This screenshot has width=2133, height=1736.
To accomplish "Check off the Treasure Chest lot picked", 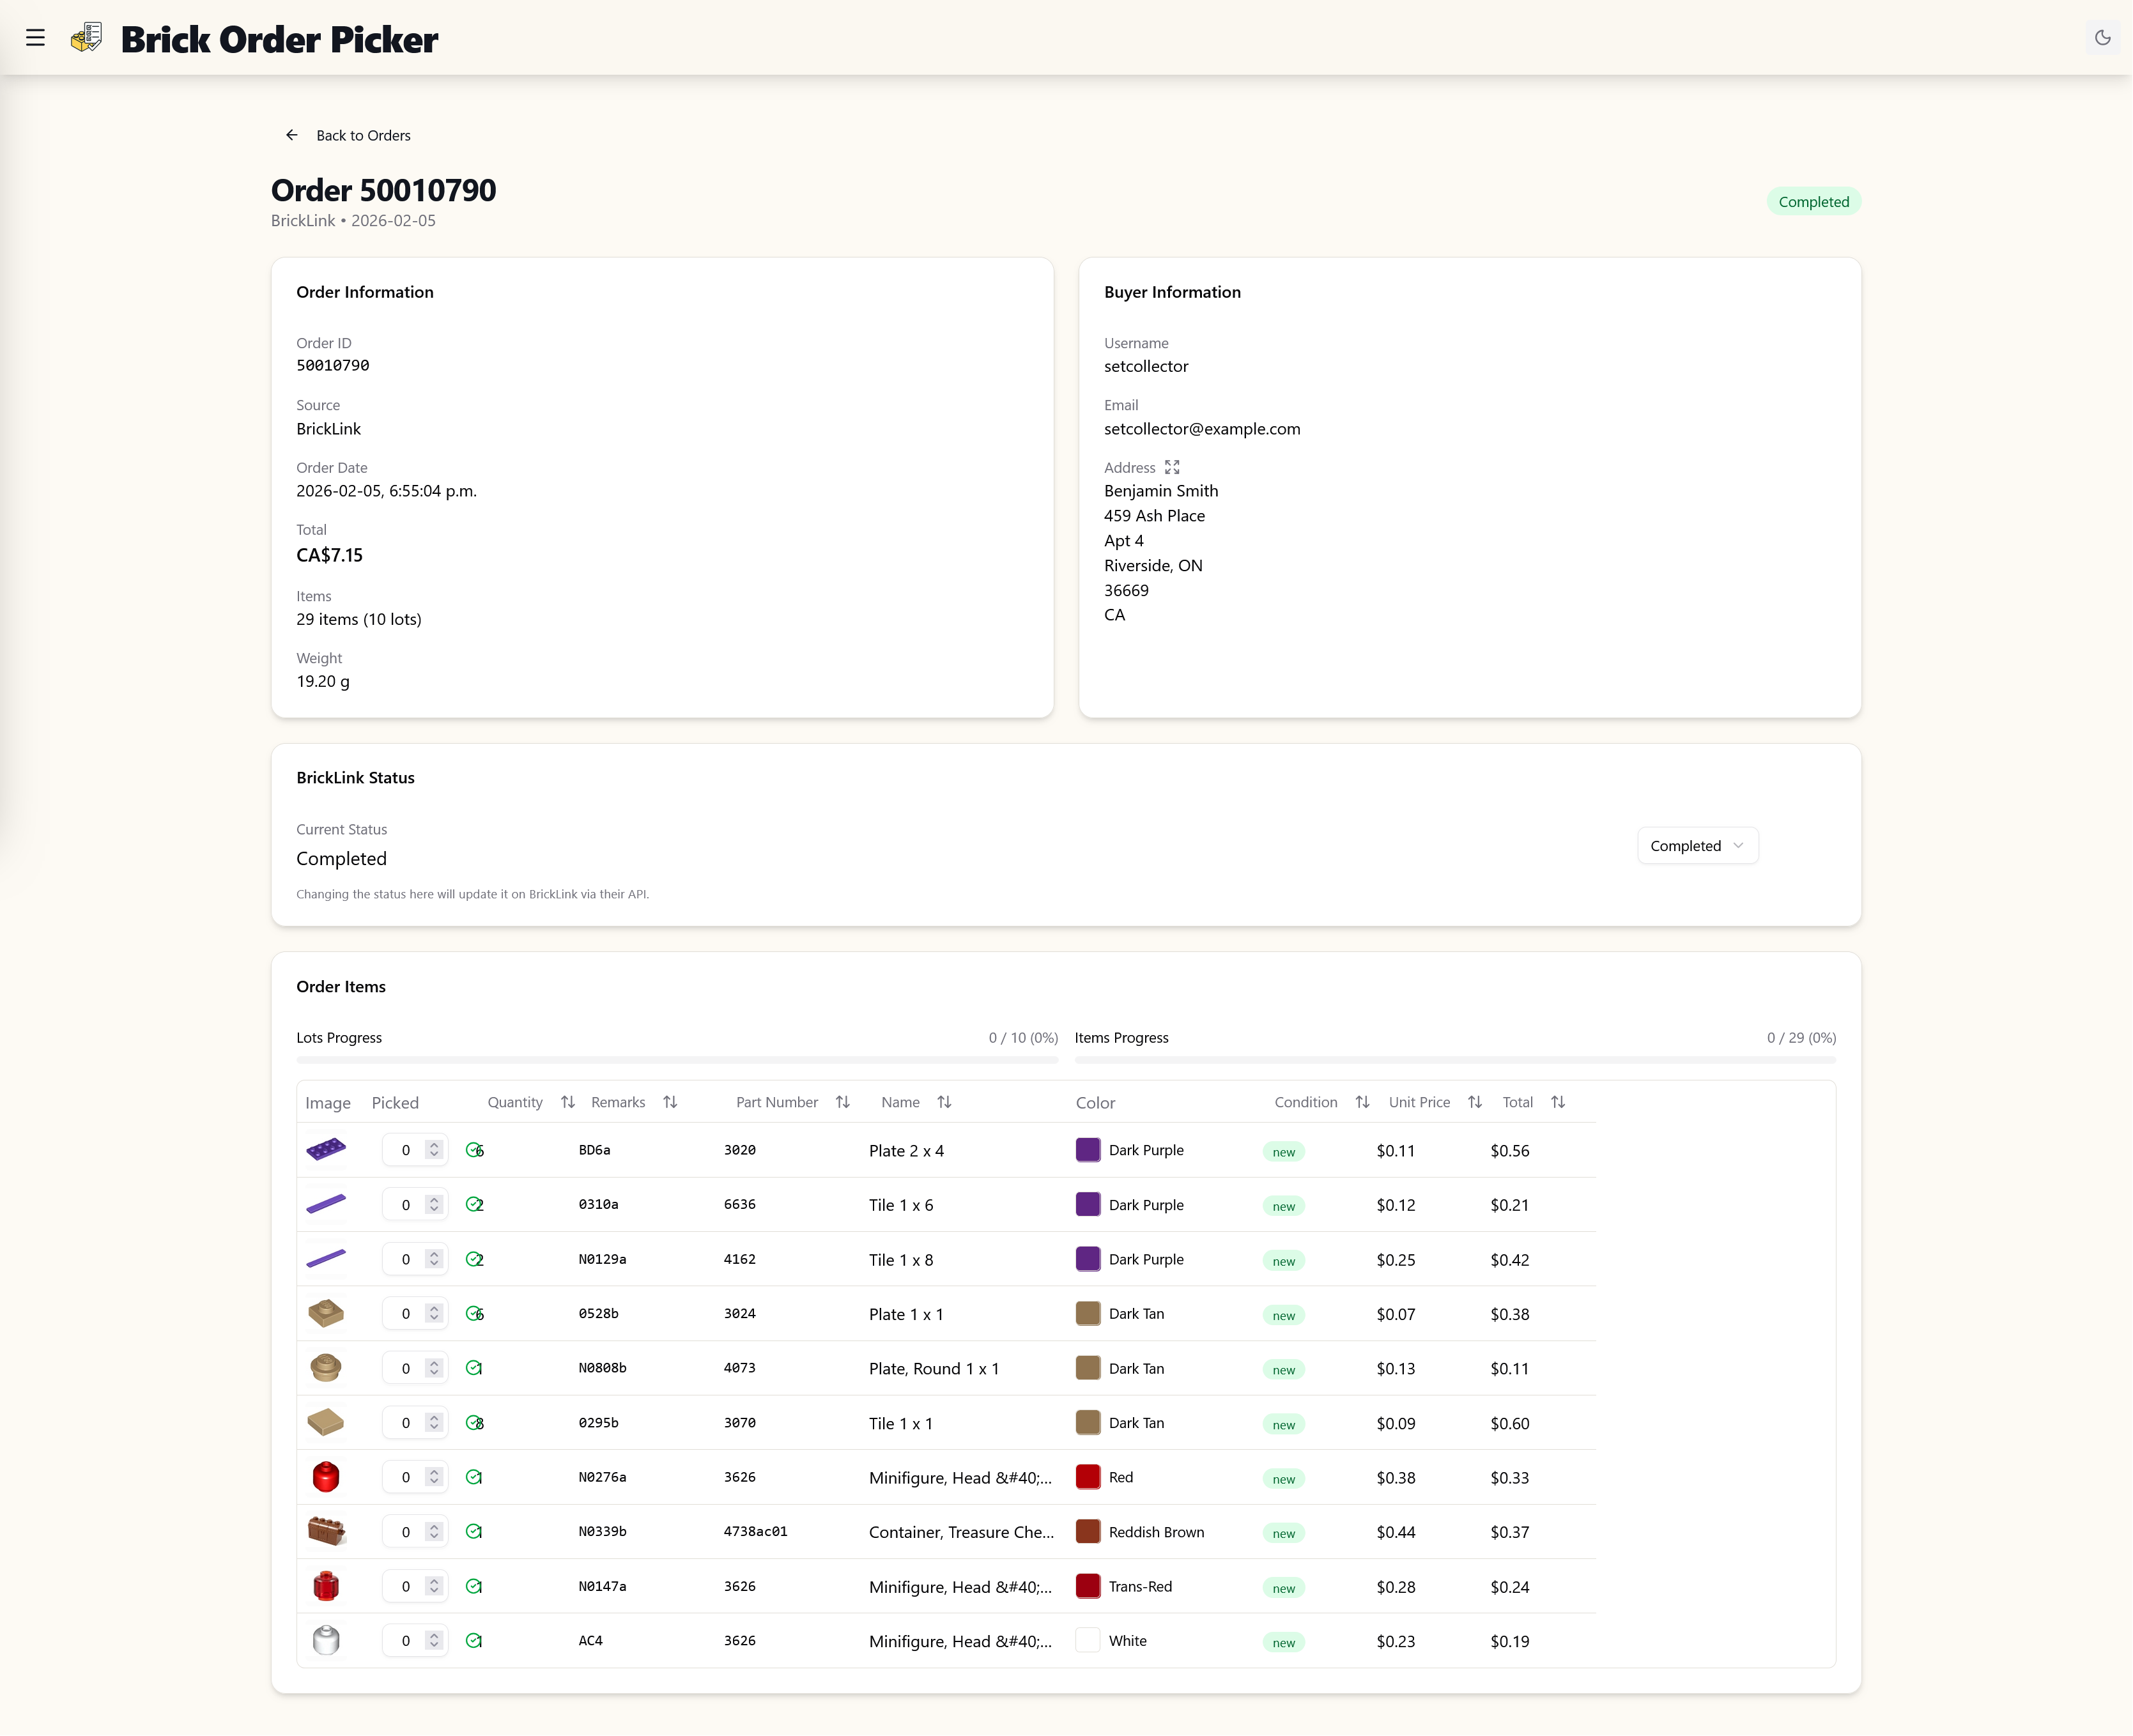I will click(474, 1532).
